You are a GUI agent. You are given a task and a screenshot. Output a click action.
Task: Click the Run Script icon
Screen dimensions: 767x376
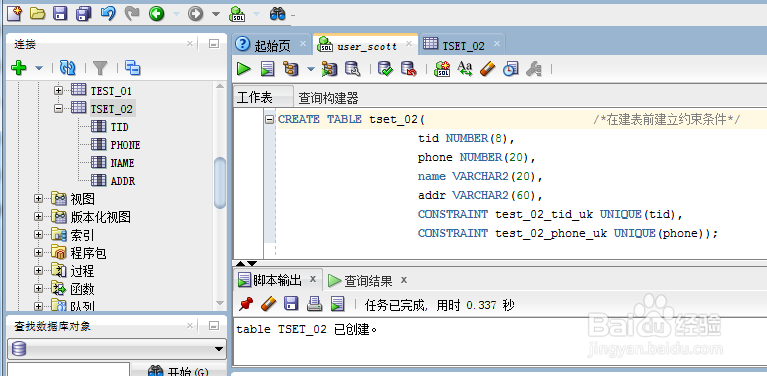click(267, 69)
